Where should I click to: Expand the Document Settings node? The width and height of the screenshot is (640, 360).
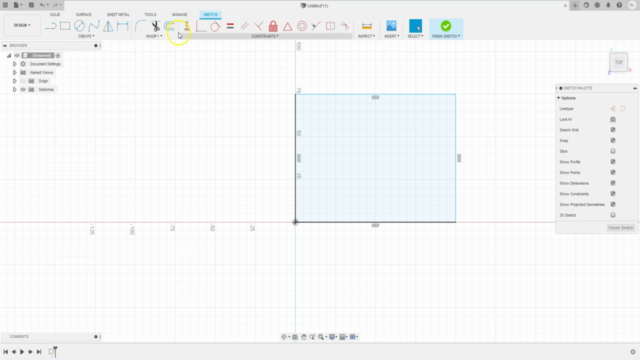click(15, 64)
